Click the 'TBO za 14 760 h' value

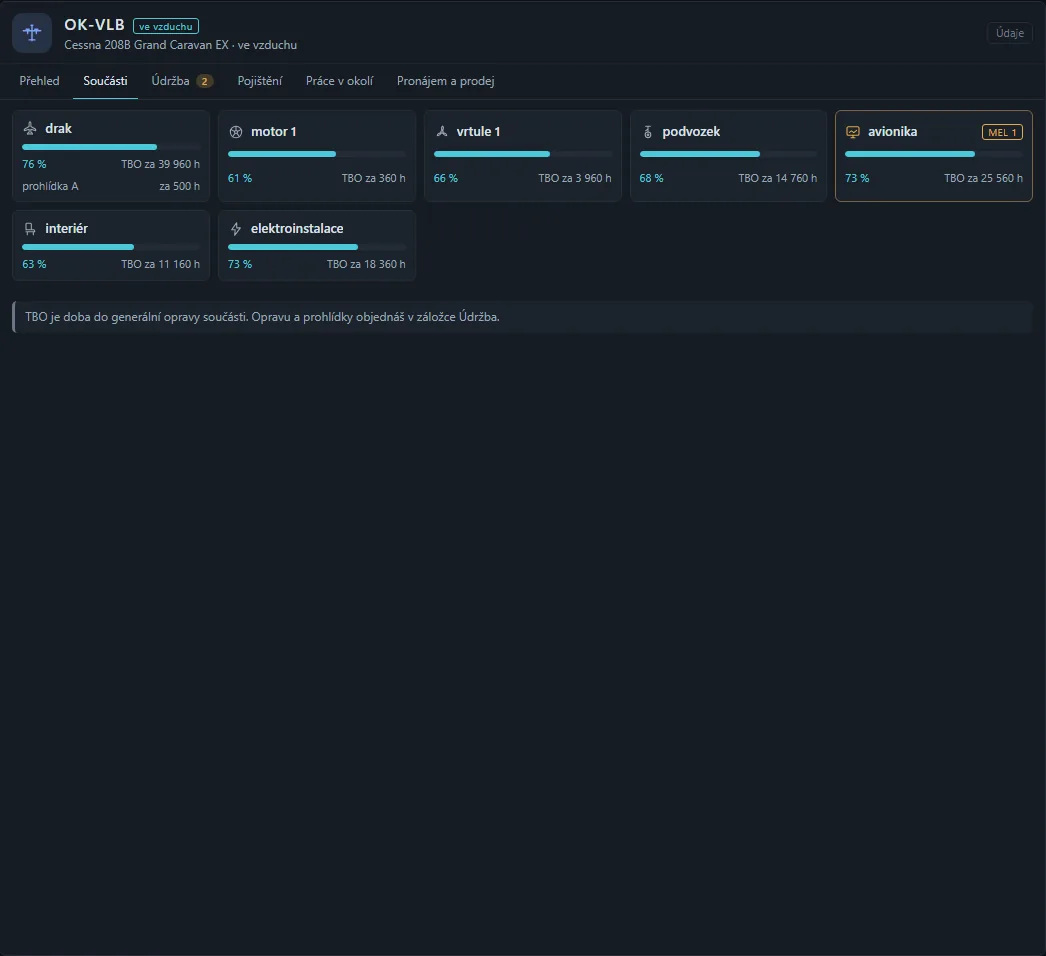(778, 178)
